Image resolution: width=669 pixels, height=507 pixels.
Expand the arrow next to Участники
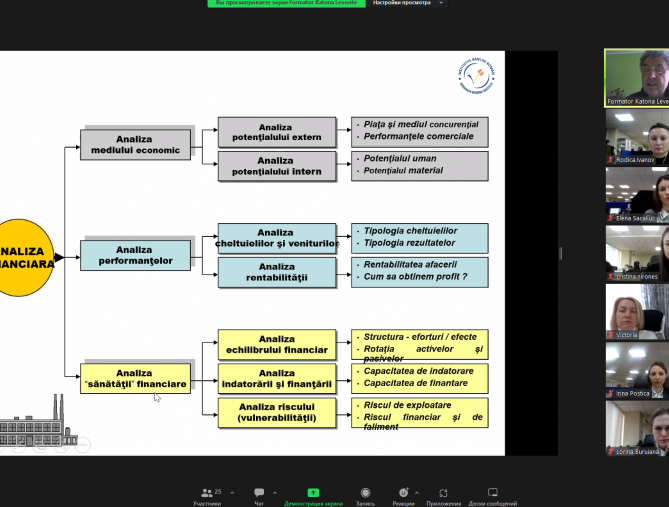(232, 492)
